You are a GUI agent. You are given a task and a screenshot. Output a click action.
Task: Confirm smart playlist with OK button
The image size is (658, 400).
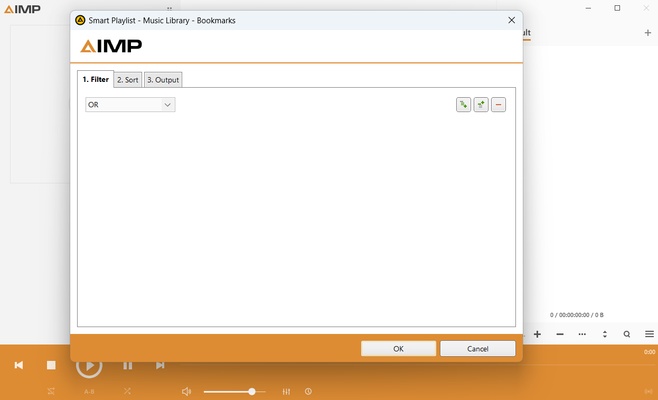(398, 348)
